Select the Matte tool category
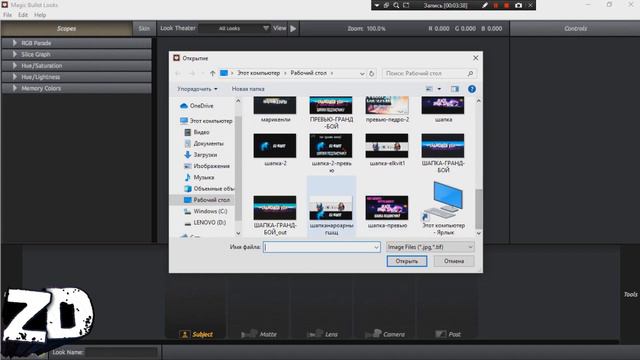Image resolution: width=640 pixels, height=360 pixels. pos(259,334)
